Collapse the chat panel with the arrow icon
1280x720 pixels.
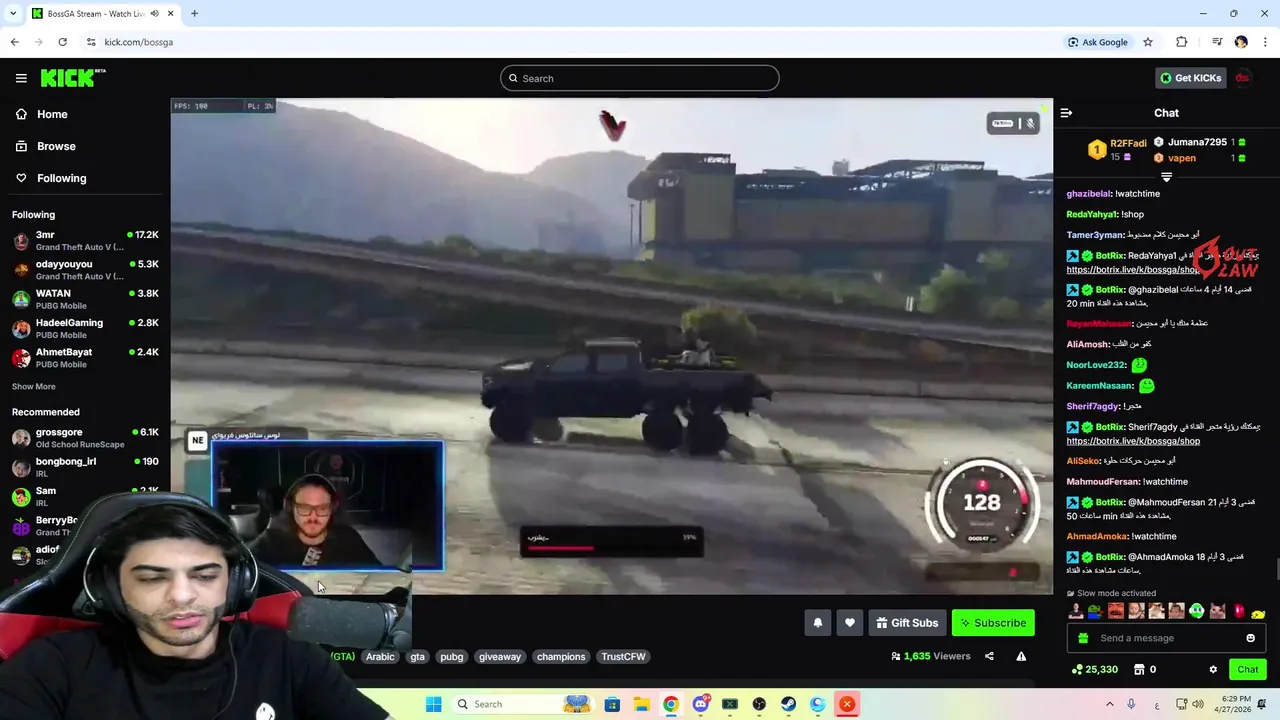click(x=1066, y=113)
